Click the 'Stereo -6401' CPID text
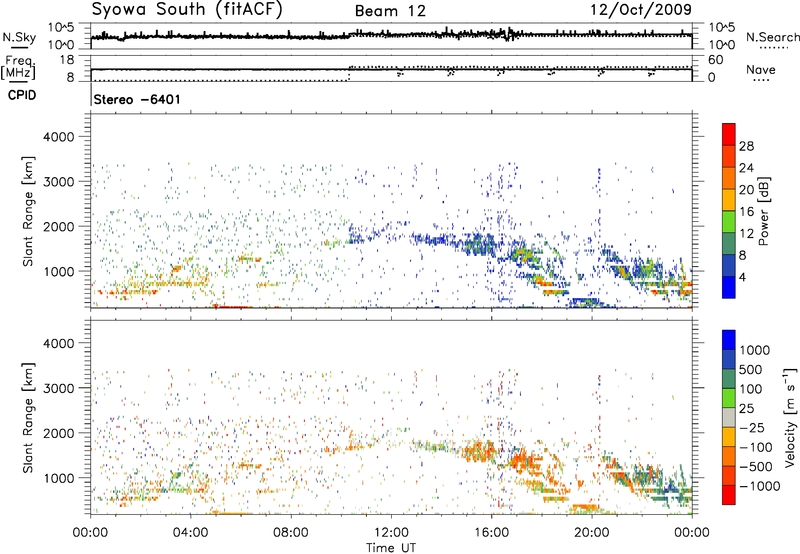 137,99
